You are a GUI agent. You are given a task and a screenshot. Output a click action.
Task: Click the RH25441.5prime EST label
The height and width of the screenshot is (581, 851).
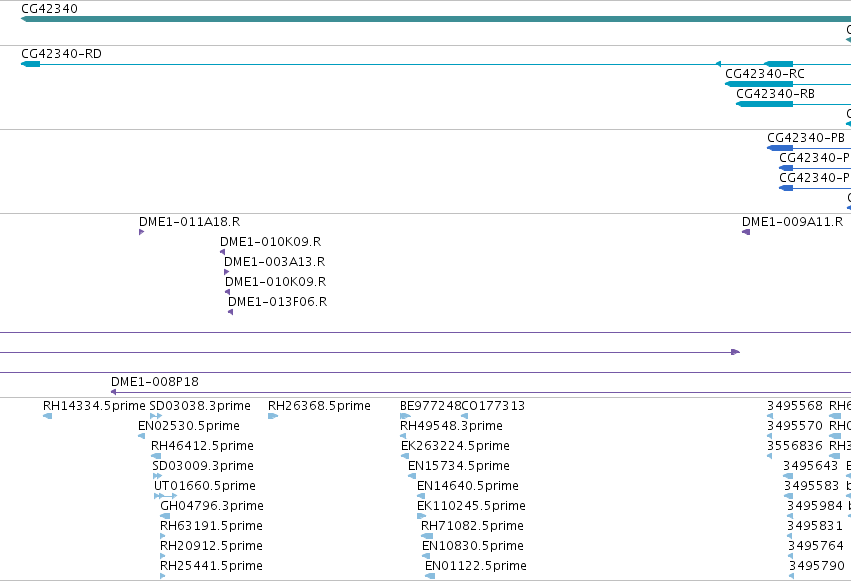[211, 566]
